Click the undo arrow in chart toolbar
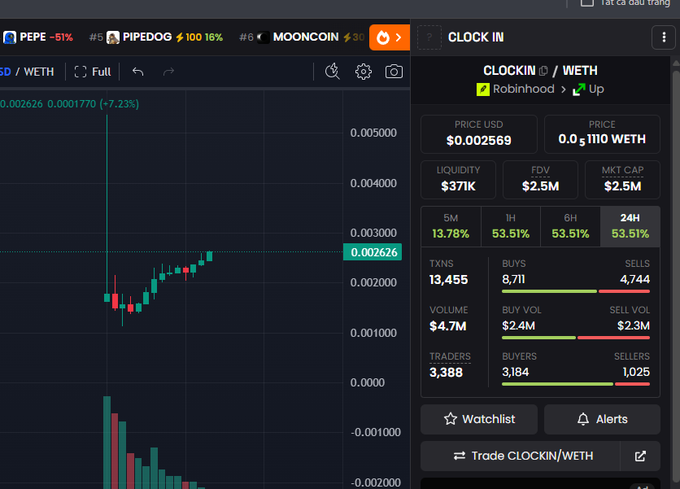The image size is (680, 489). point(138,72)
